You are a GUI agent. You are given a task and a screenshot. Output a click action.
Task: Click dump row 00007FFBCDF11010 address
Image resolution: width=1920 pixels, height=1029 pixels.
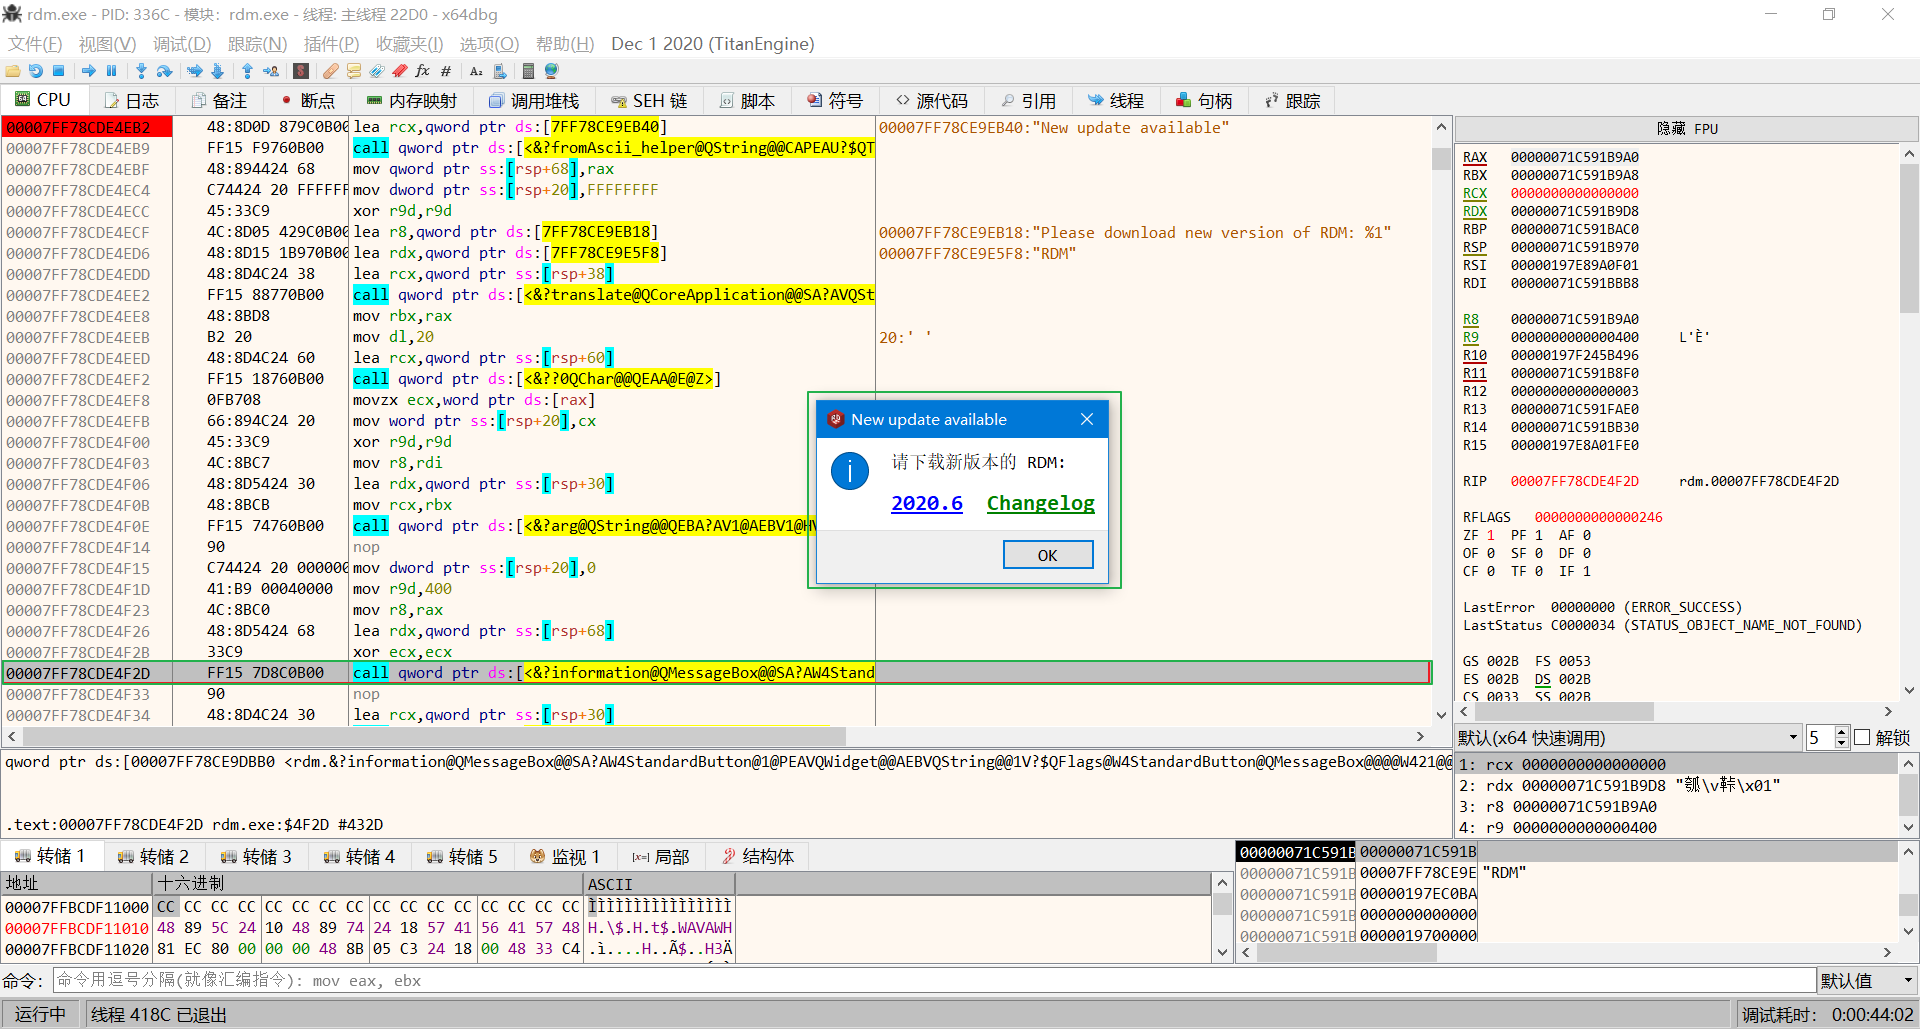coord(77,928)
